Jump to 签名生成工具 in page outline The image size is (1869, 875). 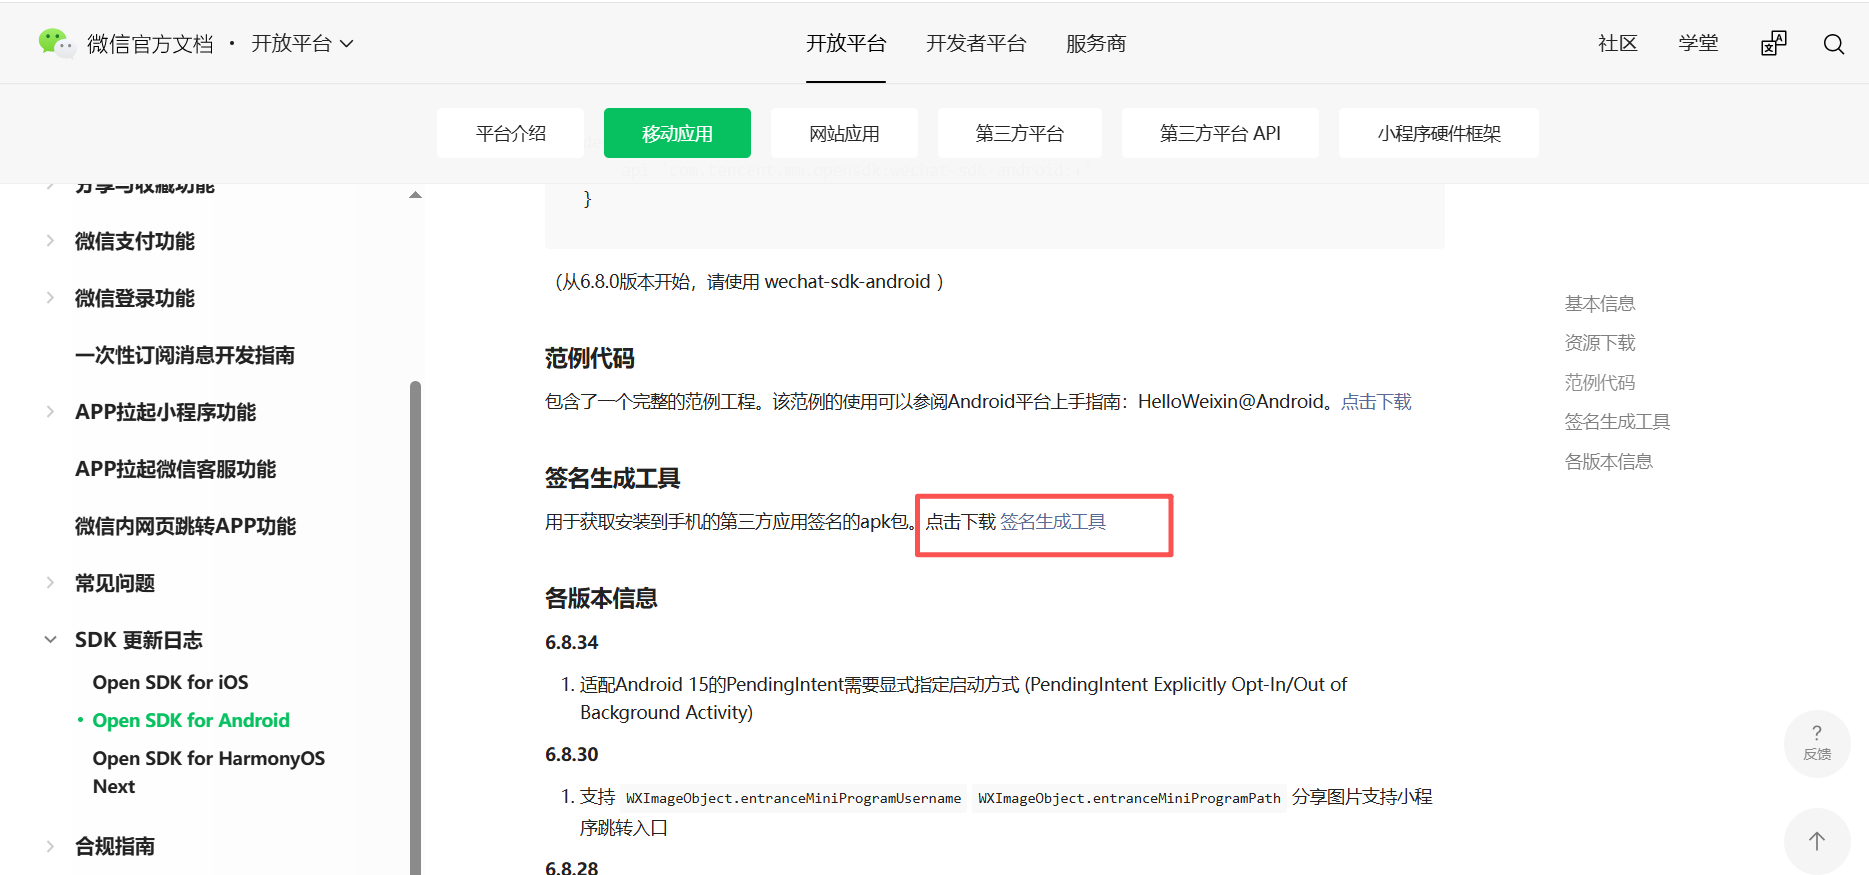click(1617, 422)
